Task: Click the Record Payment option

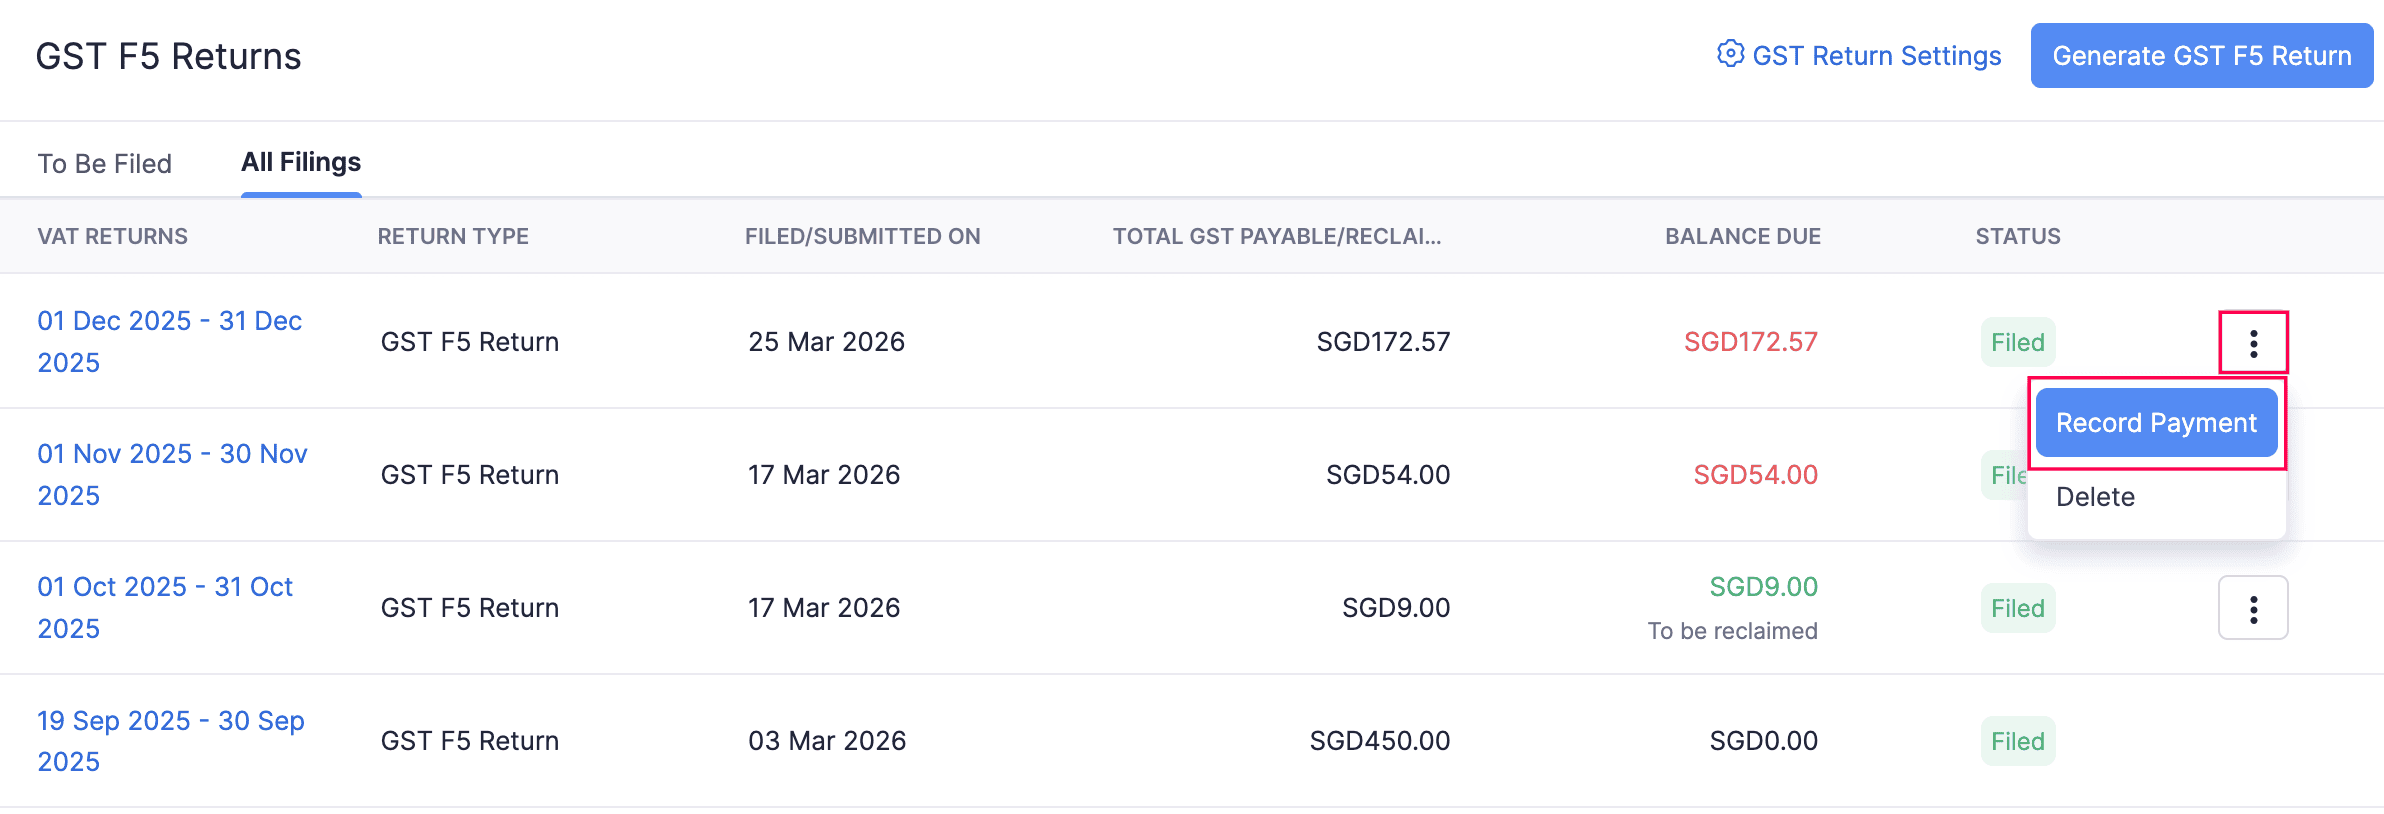Action: [2156, 422]
